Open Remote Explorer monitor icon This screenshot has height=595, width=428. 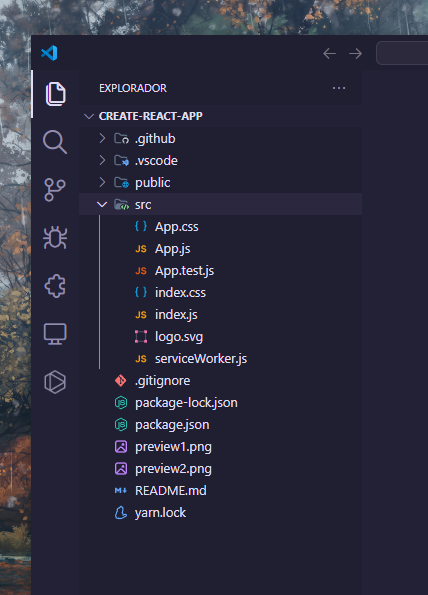(x=55, y=334)
